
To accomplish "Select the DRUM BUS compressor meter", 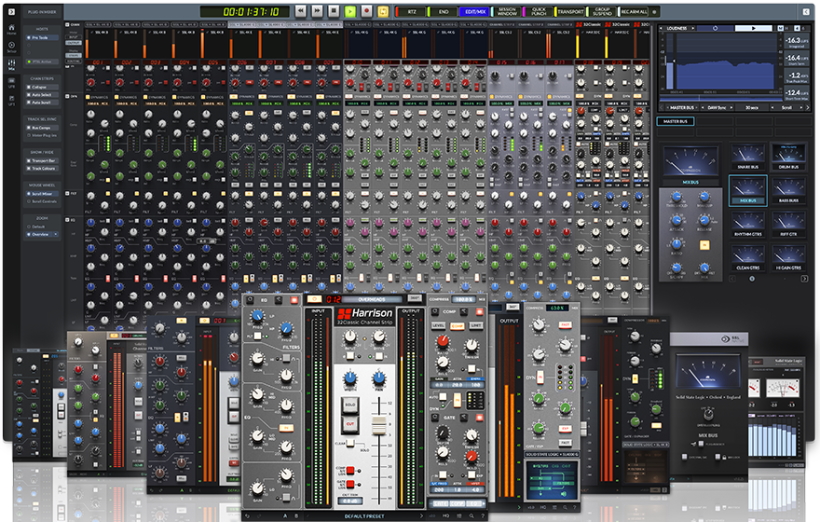I will [x=789, y=157].
